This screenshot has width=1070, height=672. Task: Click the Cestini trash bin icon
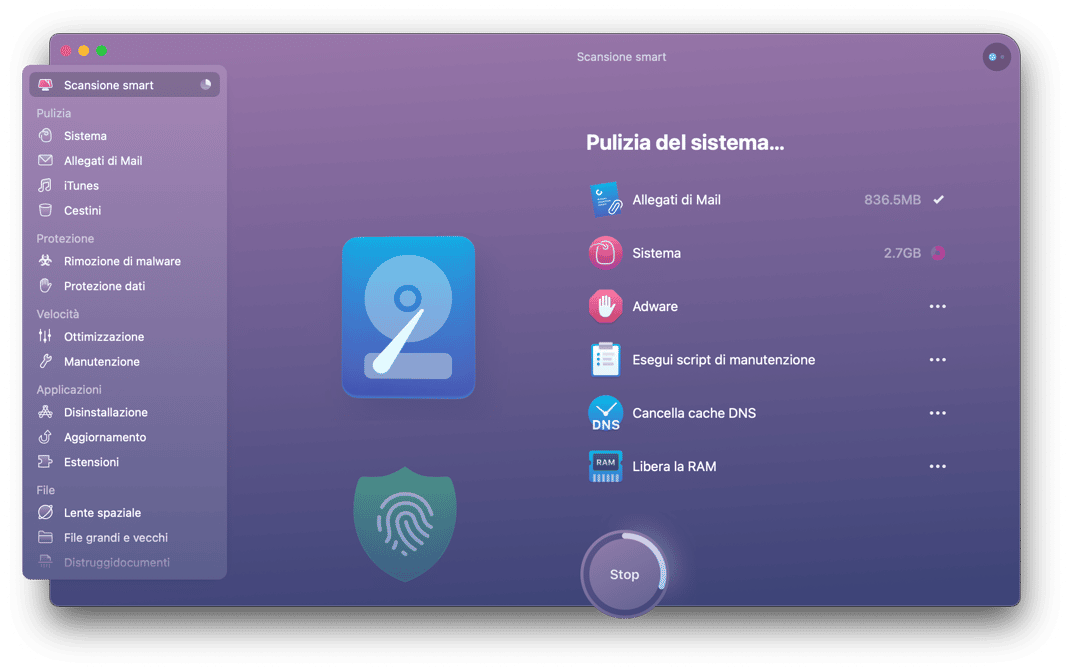pos(45,210)
